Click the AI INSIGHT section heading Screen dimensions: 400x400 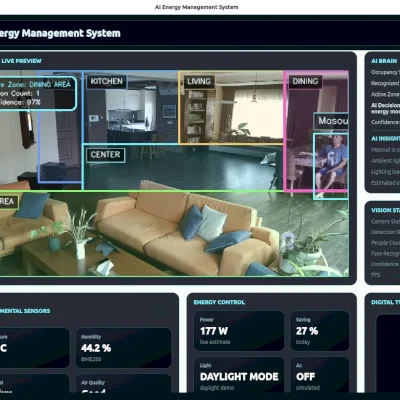(x=386, y=138)
